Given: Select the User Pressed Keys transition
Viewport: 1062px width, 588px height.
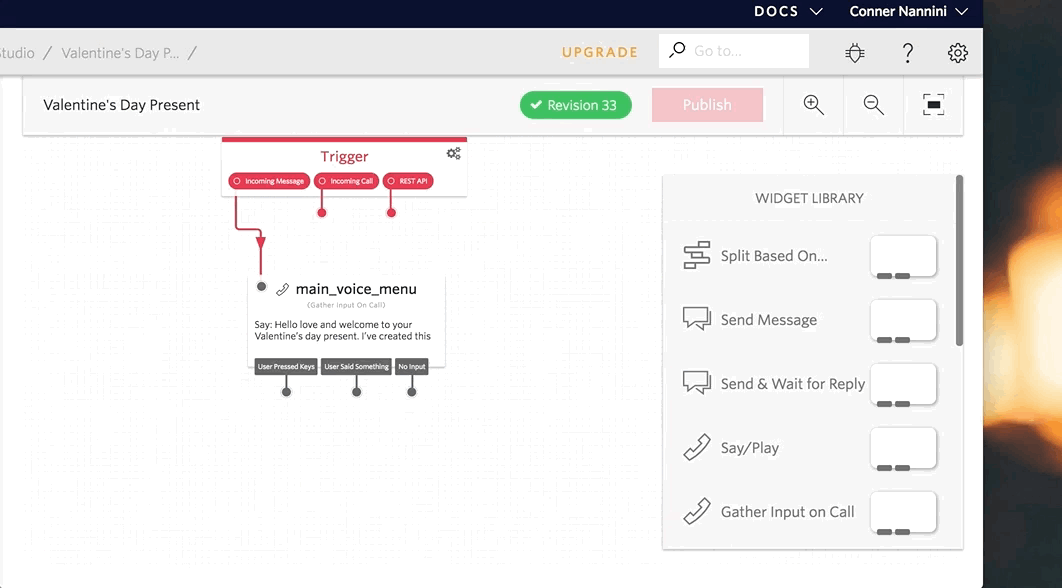Looking at the screenshot, I should click(286, 366).
